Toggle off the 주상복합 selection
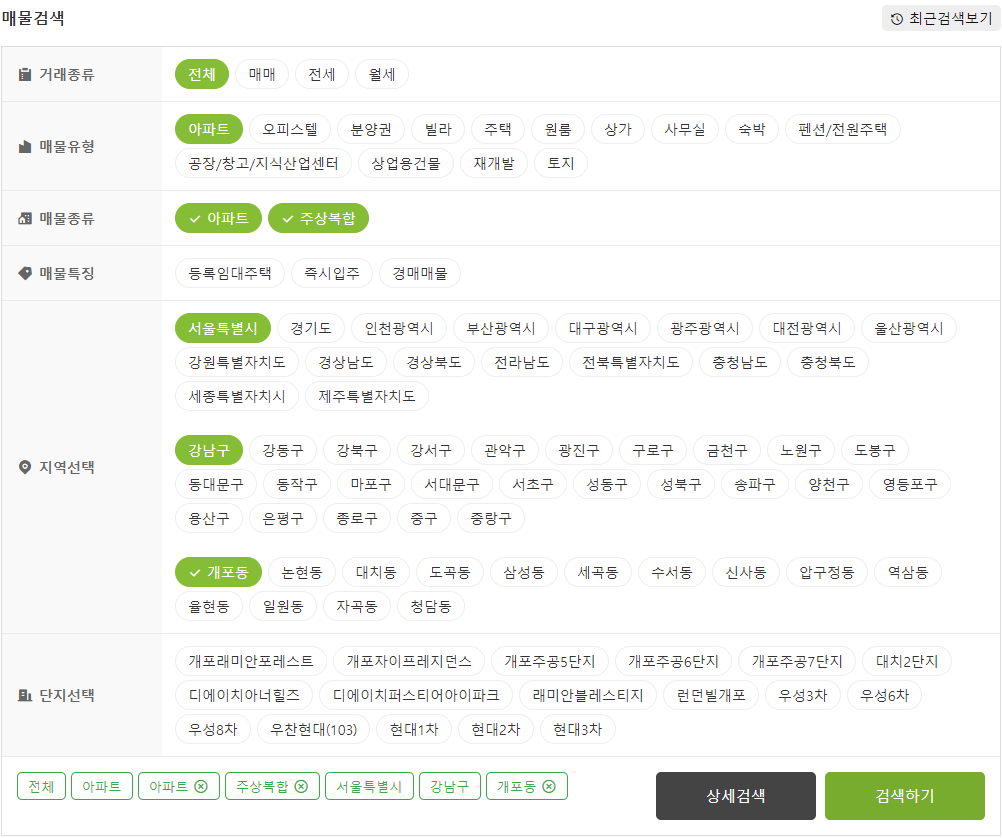The width and height of the screenshot is (1002, 838). tap(318, 217)
